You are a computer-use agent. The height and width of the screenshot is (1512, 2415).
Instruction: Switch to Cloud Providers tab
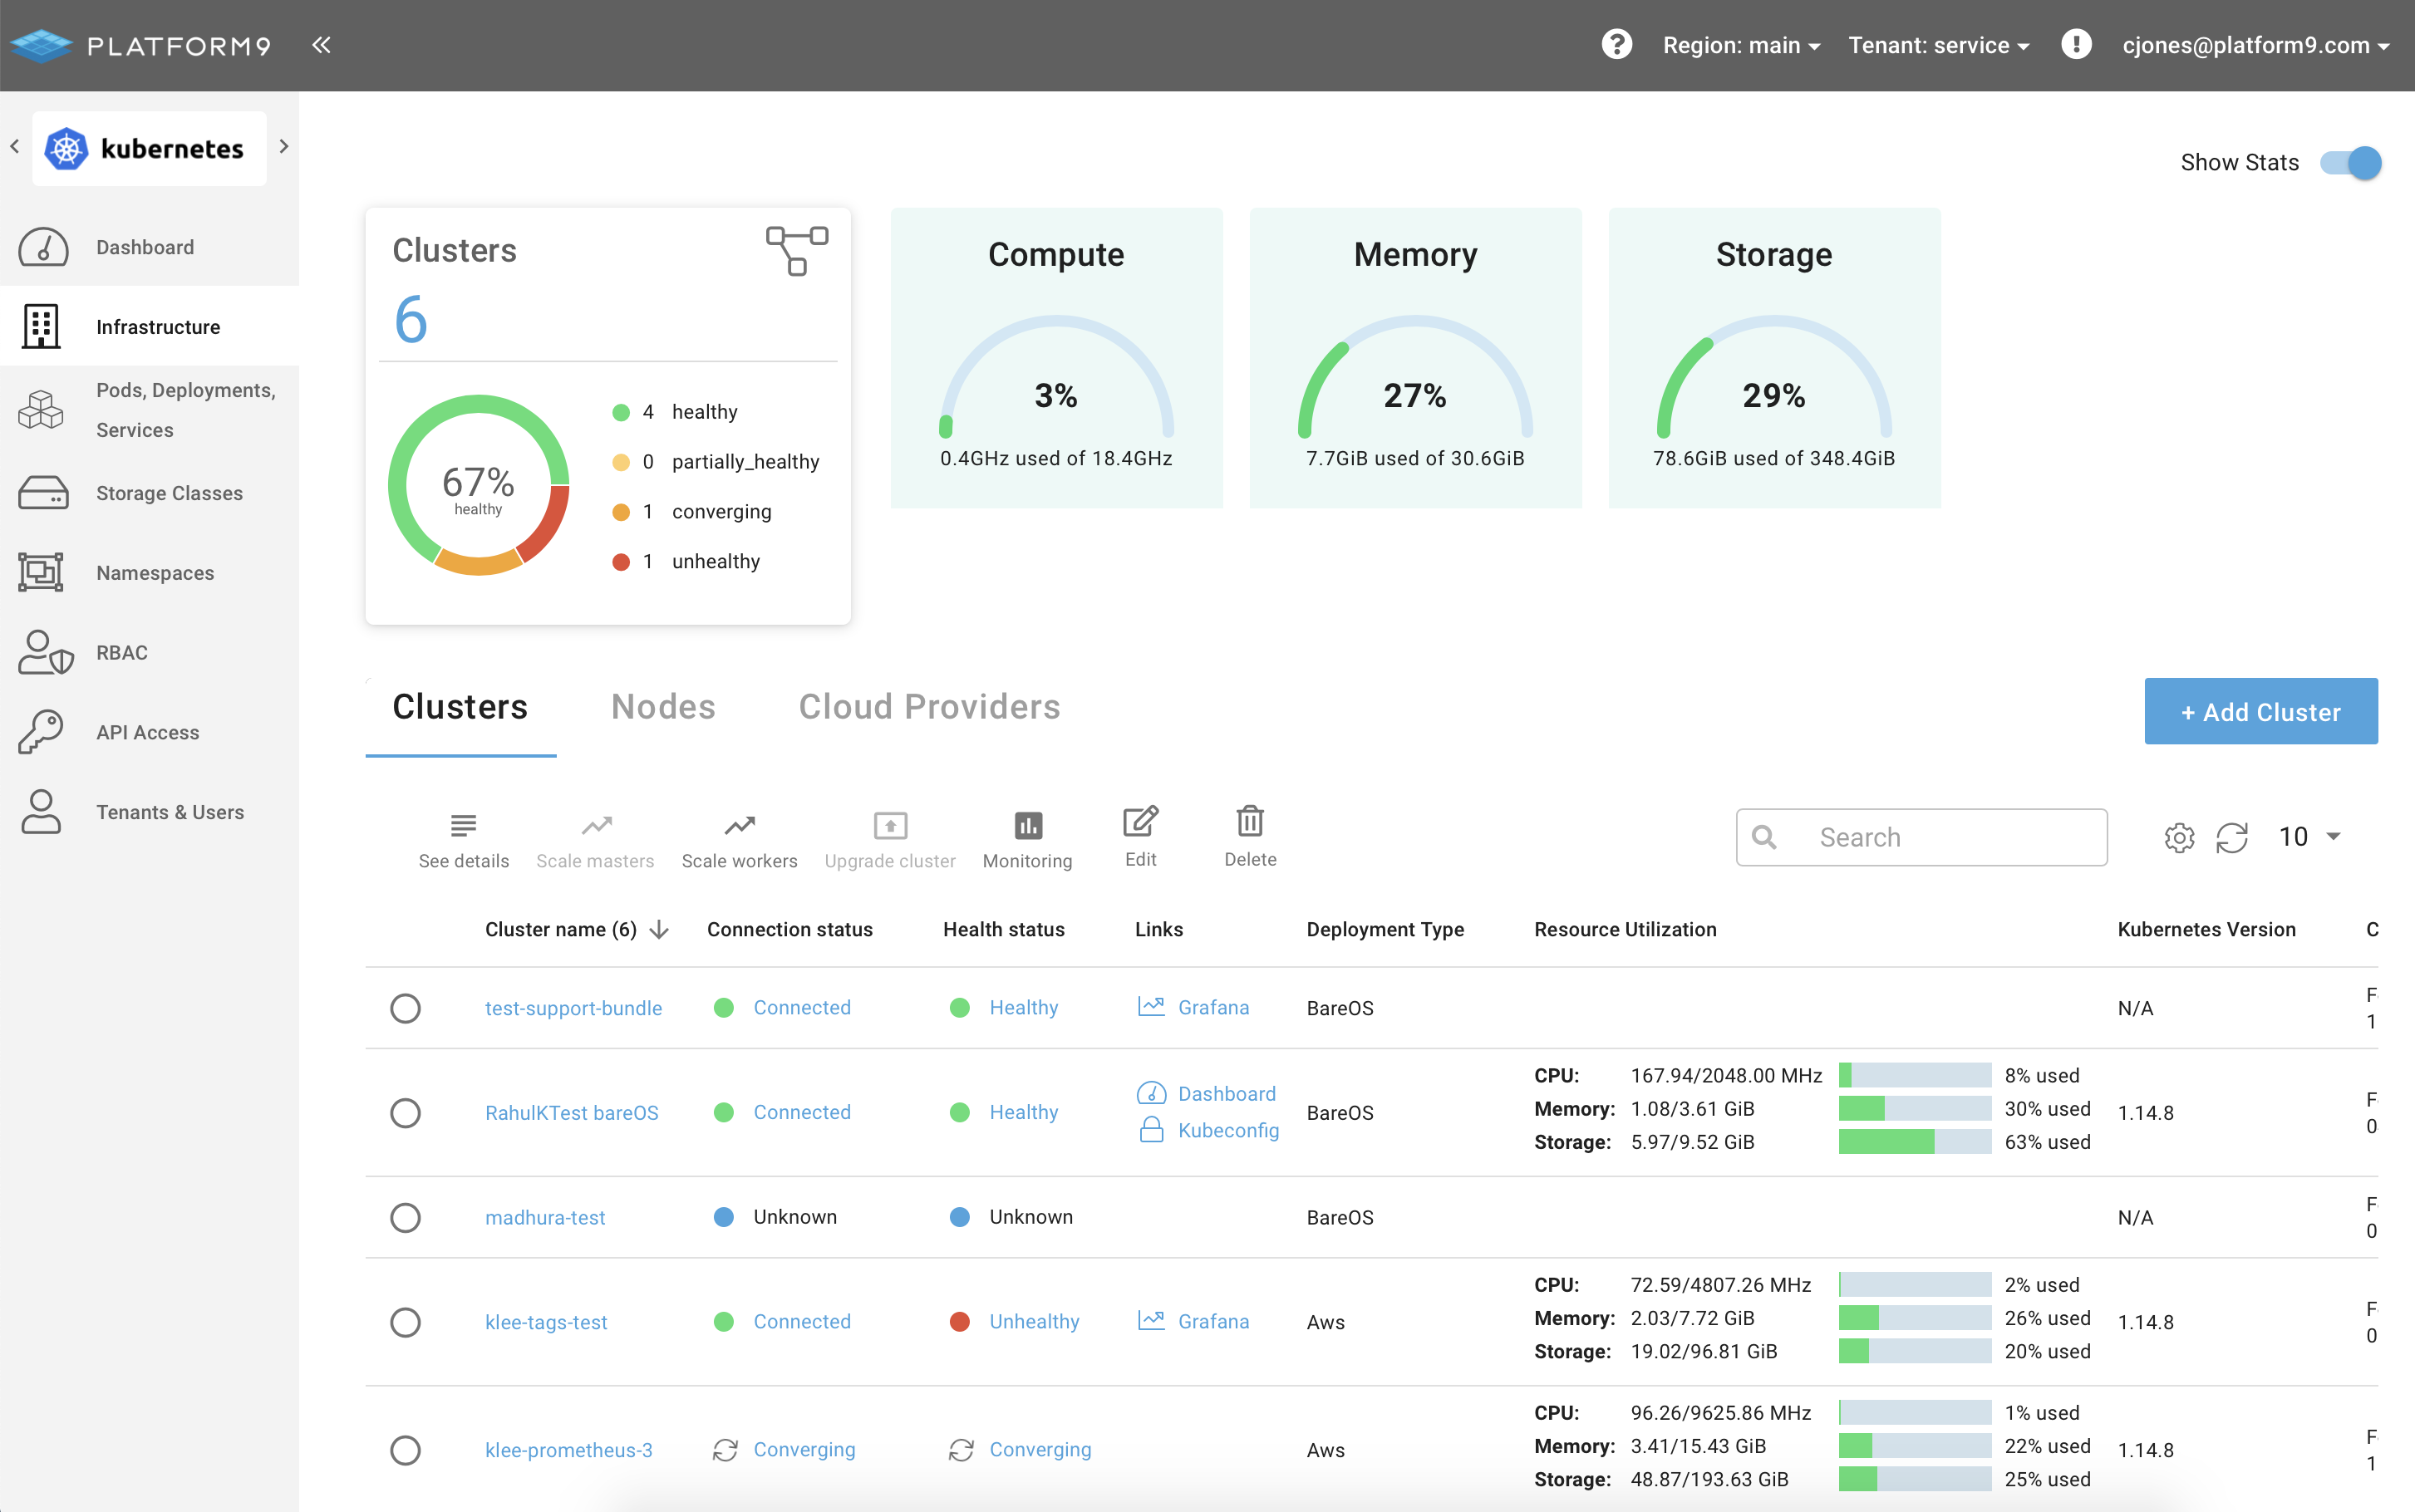929,707
